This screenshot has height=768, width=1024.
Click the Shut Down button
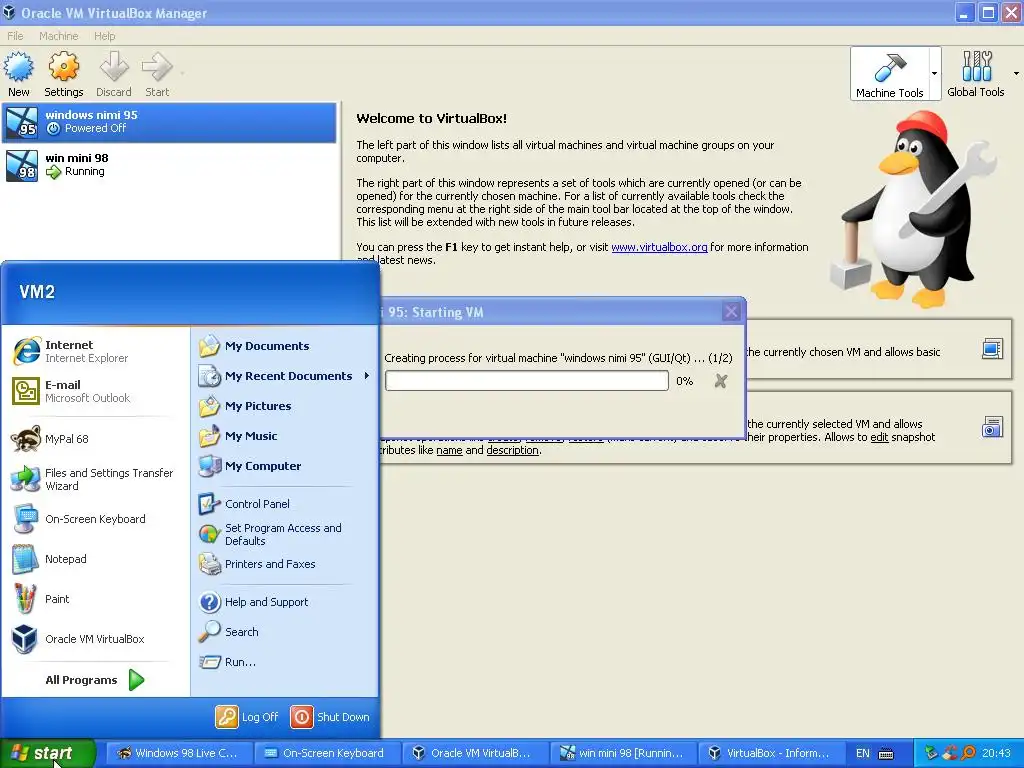coord(330,717)
